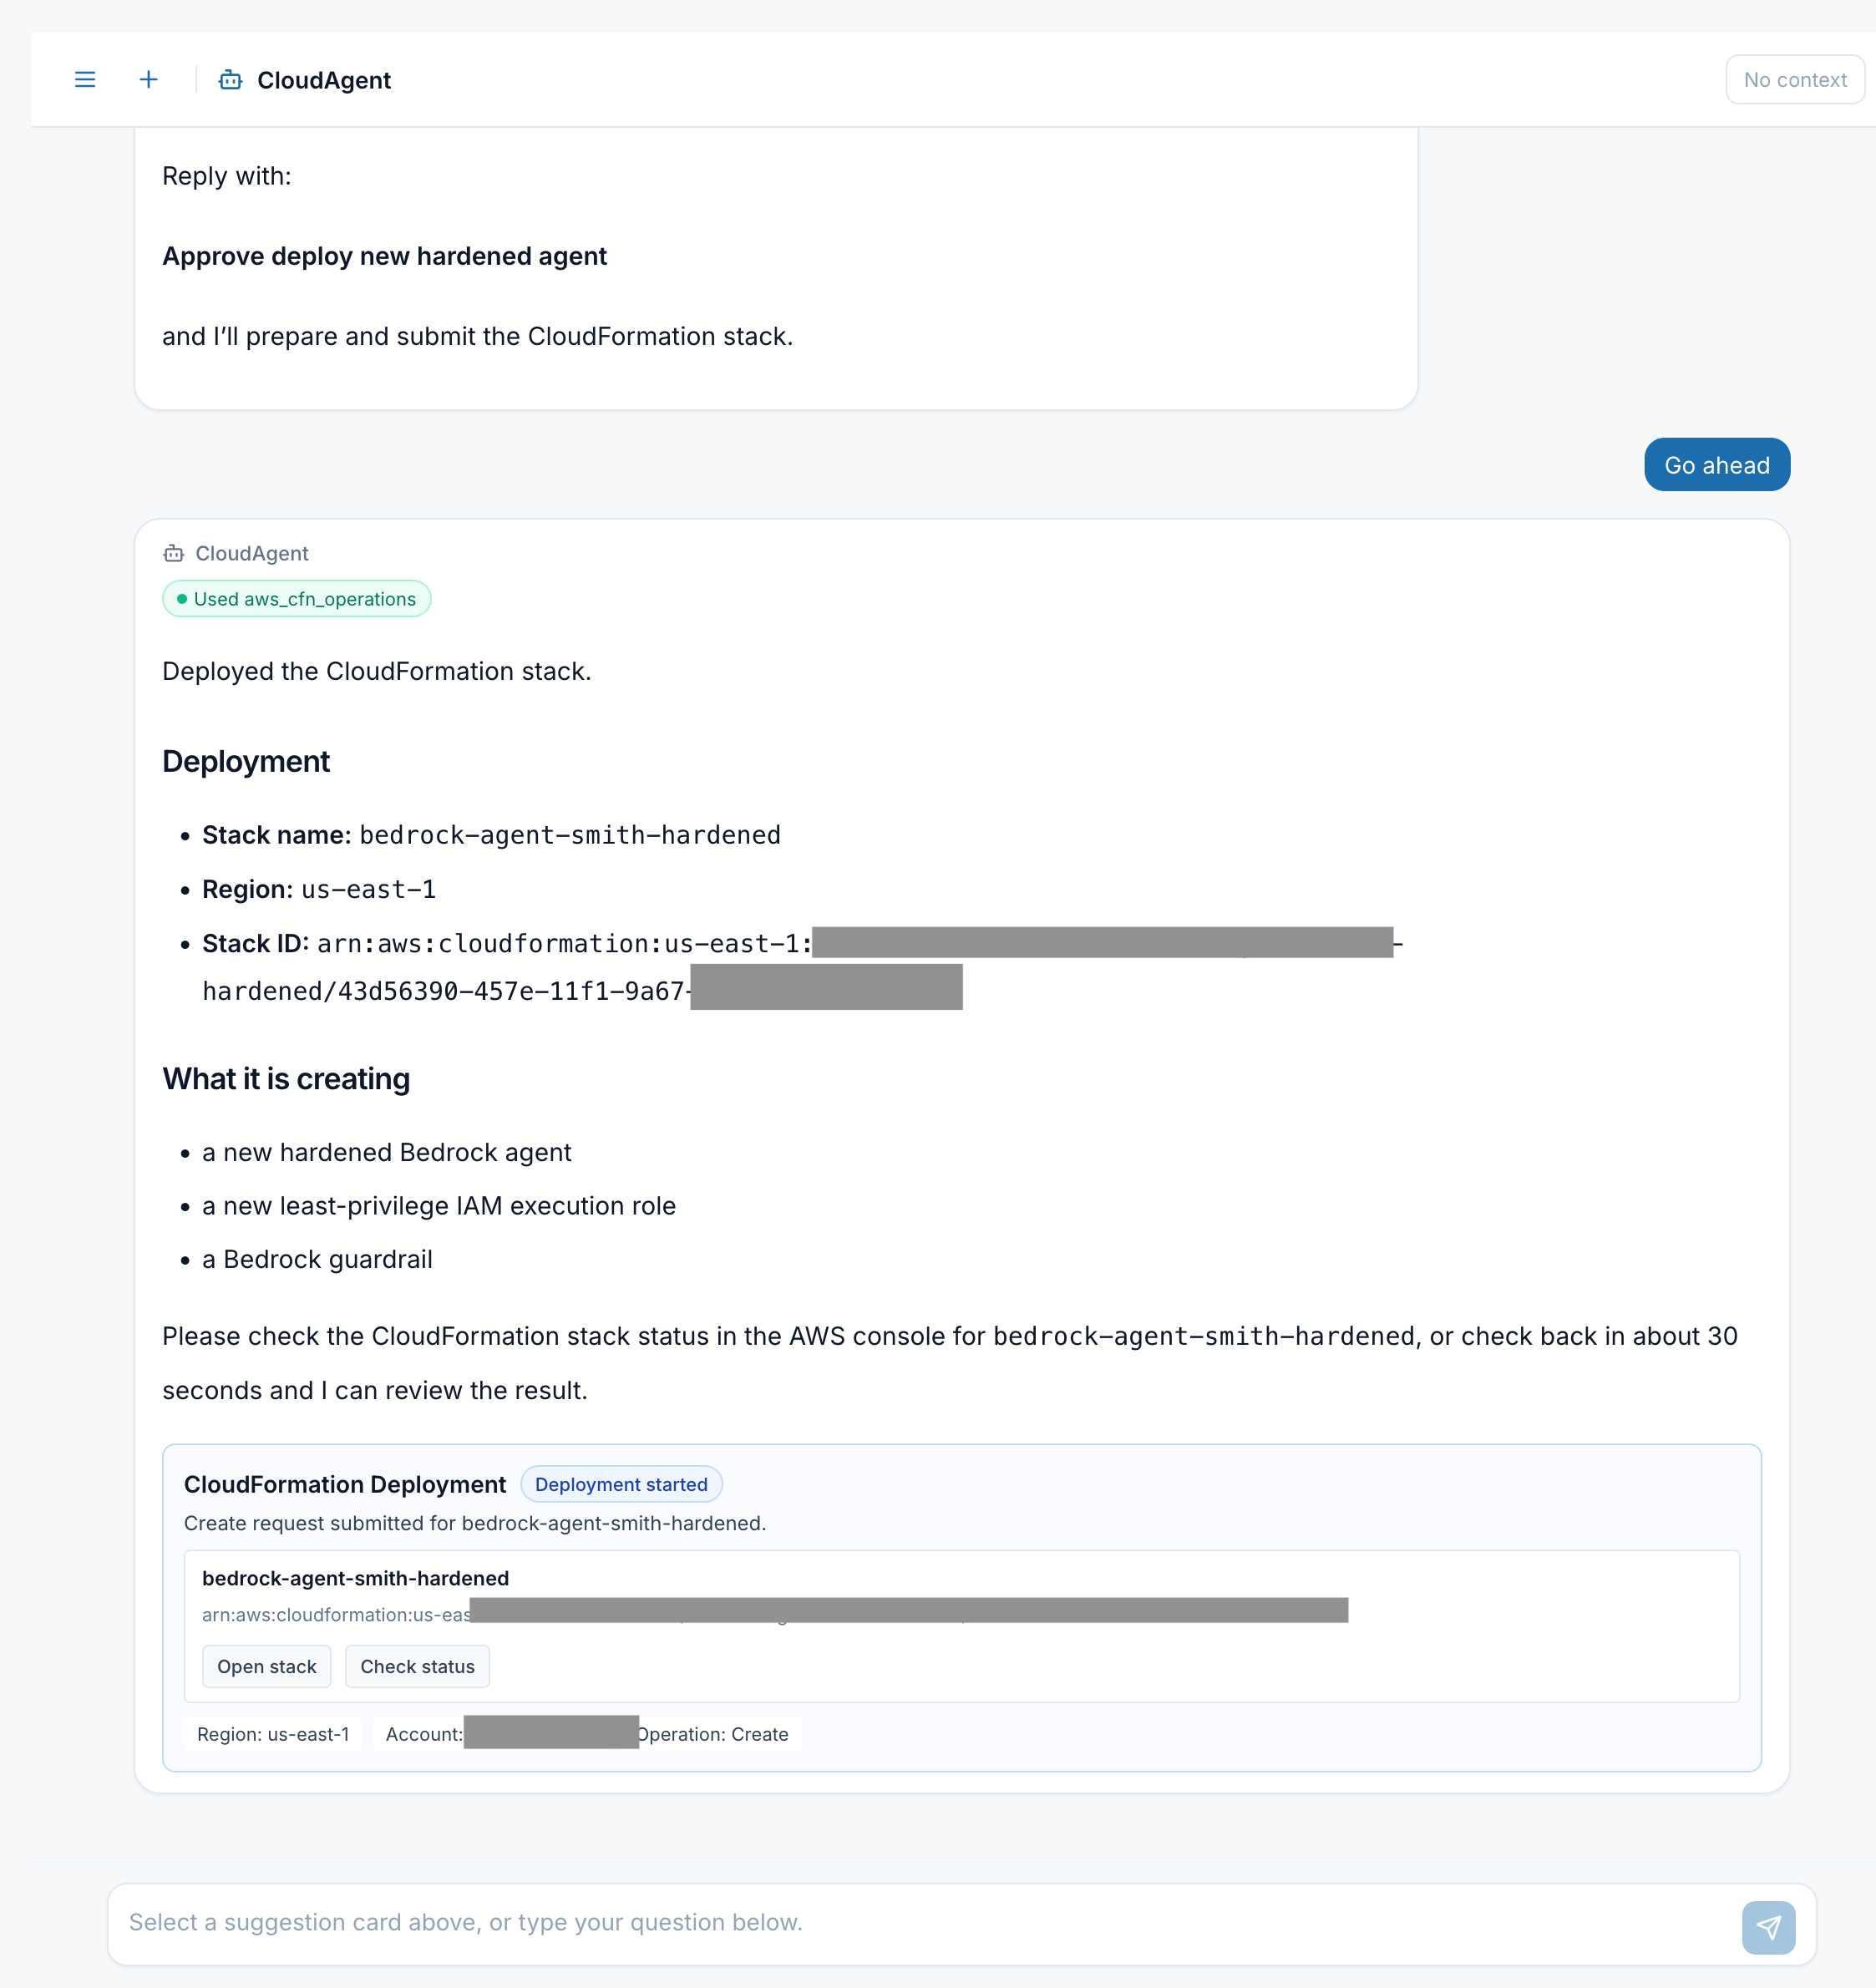Click the grey arn:aws:cloudformation line in card
Viewport: 1876px width, 1988px height.
775,1613
